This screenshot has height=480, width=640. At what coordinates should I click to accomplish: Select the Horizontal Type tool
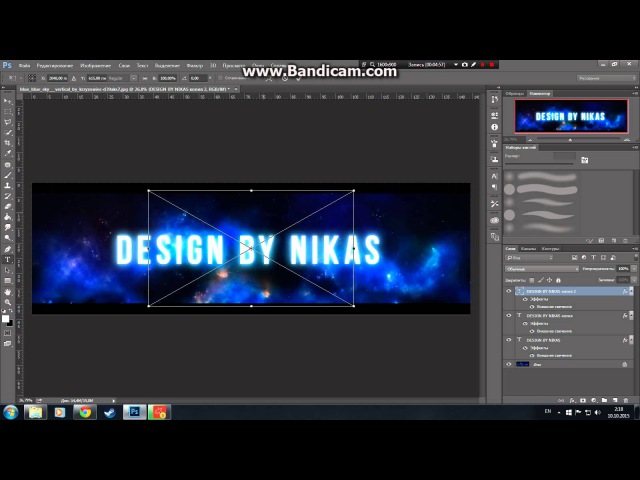pyautogui.click(x=7, y=260)
